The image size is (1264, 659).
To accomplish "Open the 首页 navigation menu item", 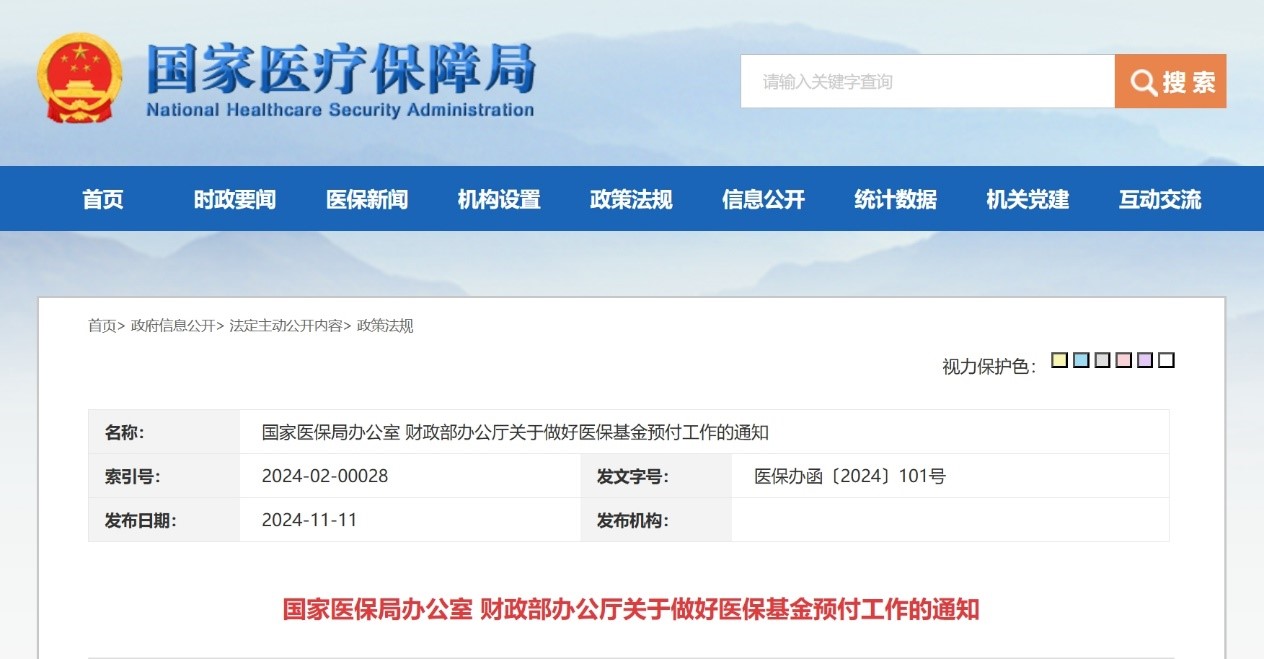I will (x=103, y=199).
